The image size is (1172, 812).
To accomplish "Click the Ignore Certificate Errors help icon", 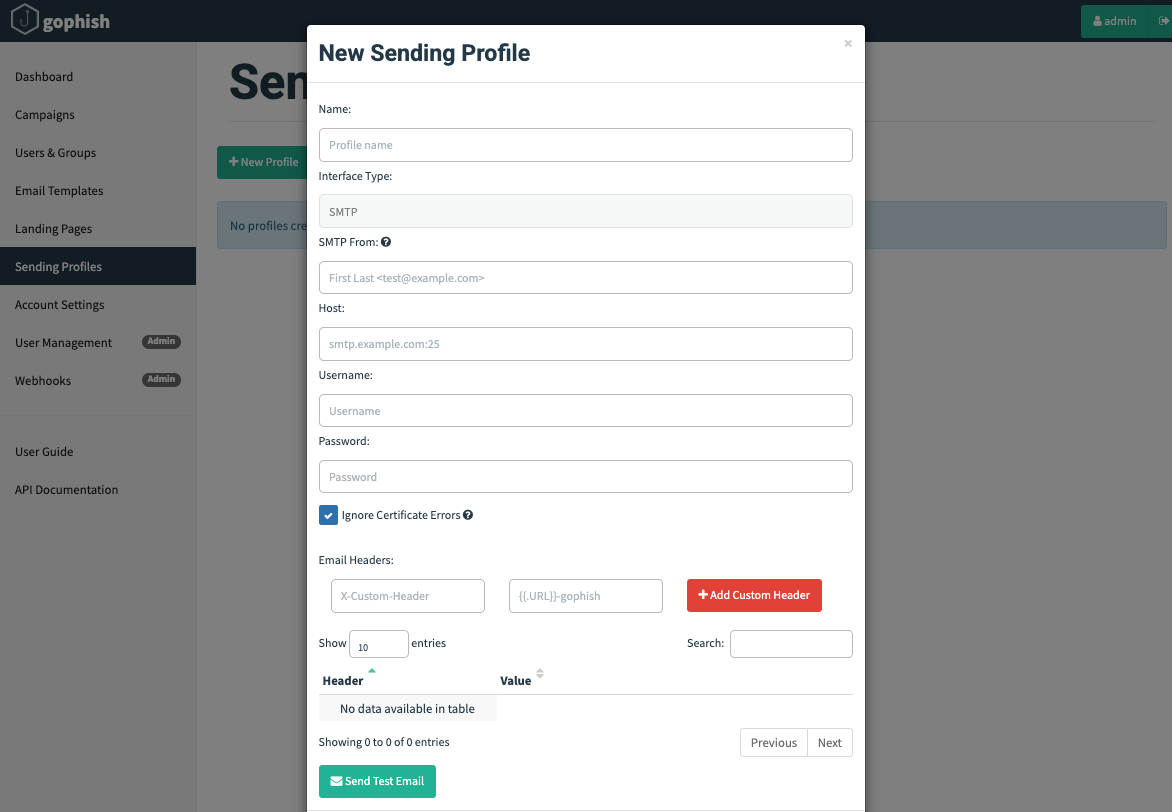I will (467, 515).
